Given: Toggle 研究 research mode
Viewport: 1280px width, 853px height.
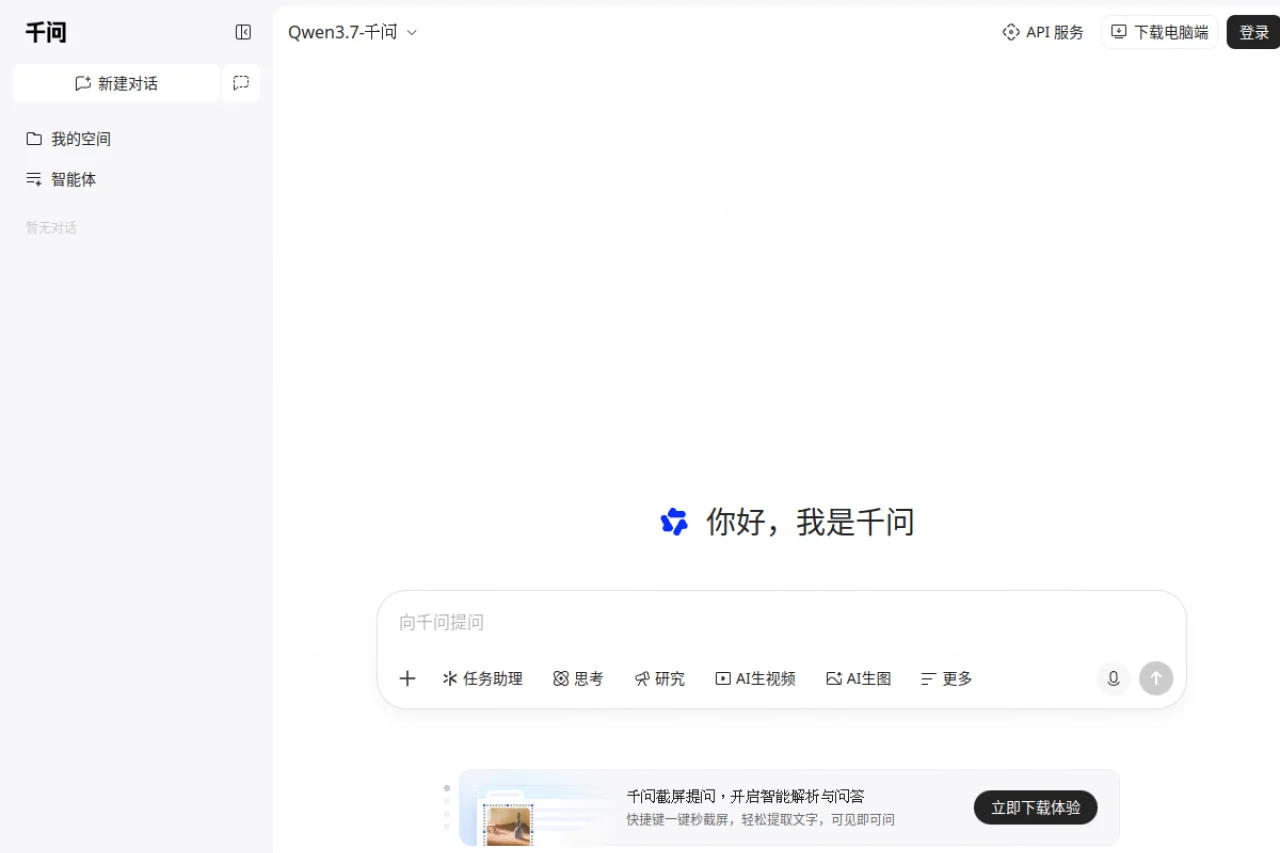Looking at the screenshot, I should (x=659, y=679).
